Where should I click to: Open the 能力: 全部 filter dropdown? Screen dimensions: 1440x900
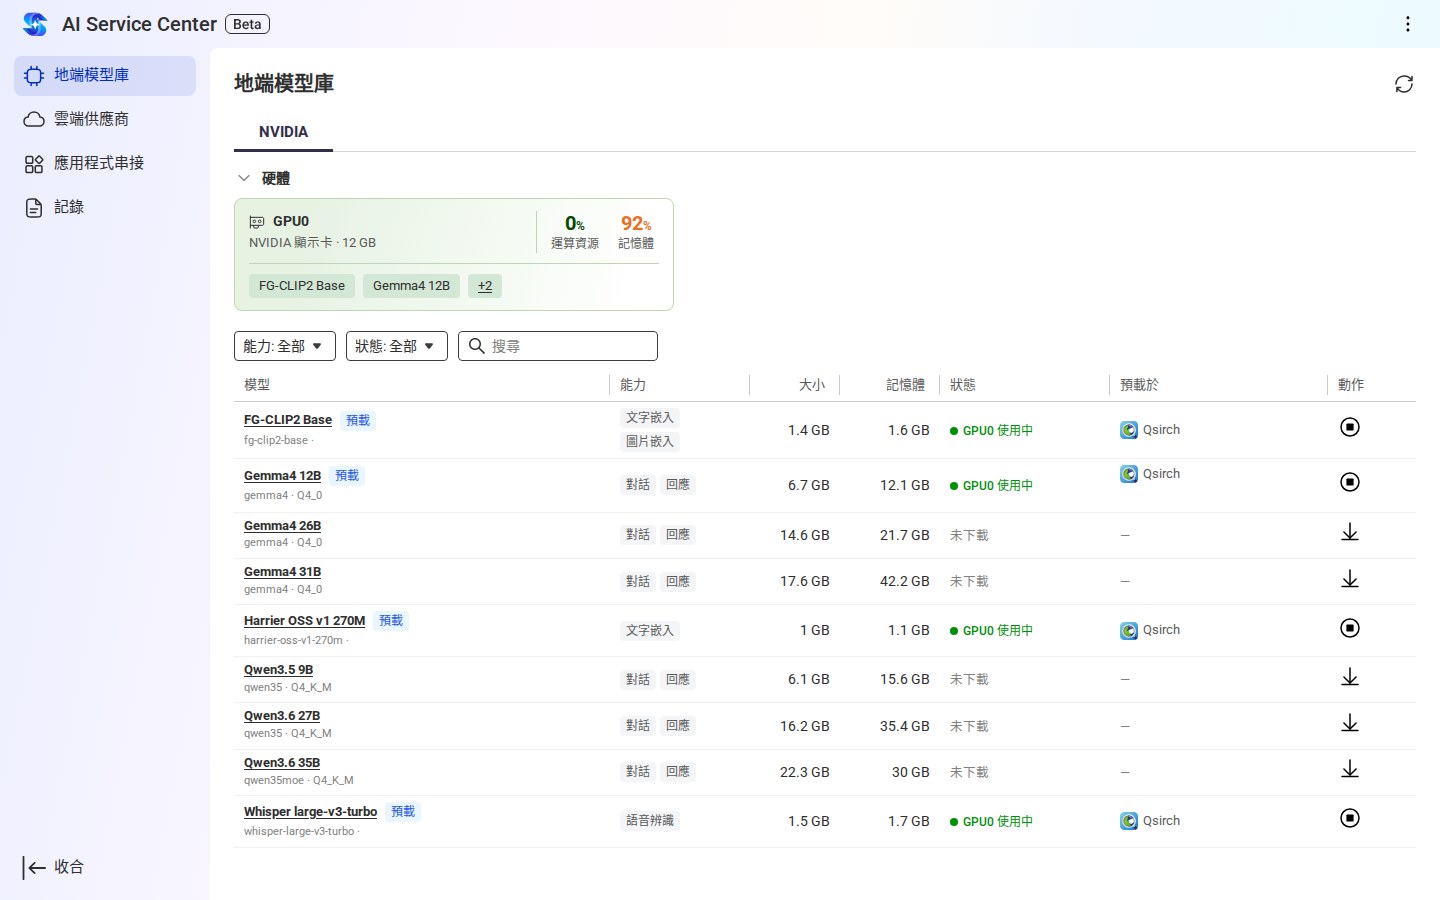tap(285, 346)
